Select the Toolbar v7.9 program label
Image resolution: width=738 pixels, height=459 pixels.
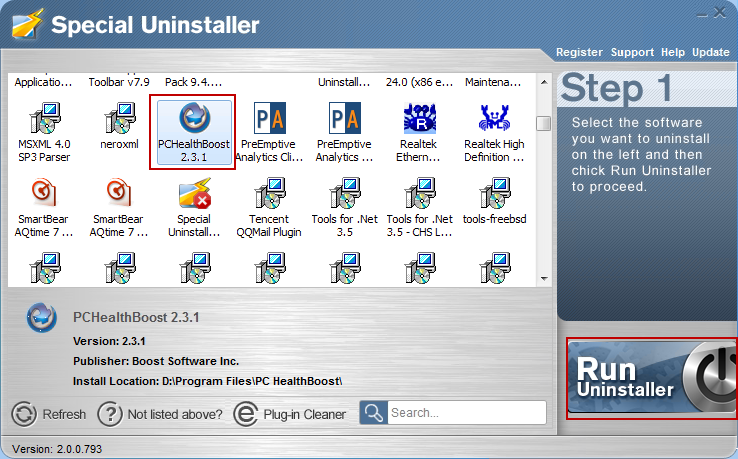[x=119, y=82]
